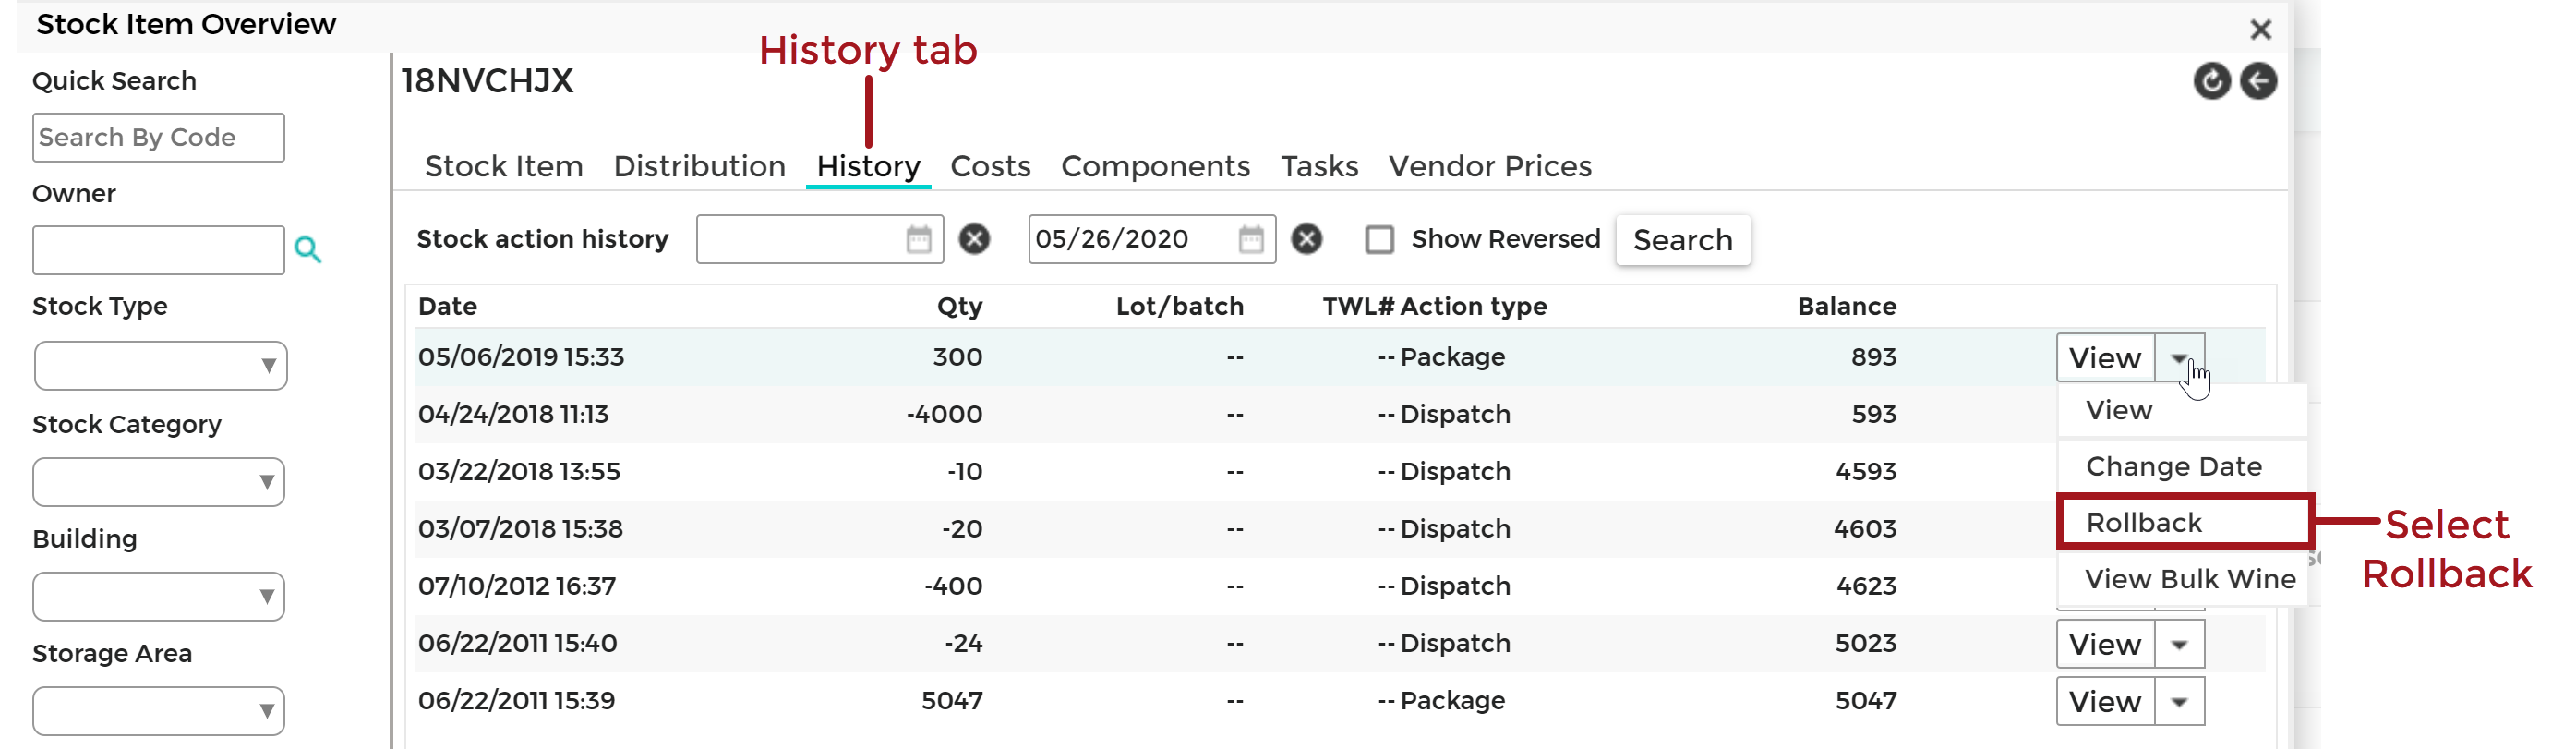Expand the Stock Type dropdown
Viewport: 2576px width, 749px height.
[x=160, y=366]
